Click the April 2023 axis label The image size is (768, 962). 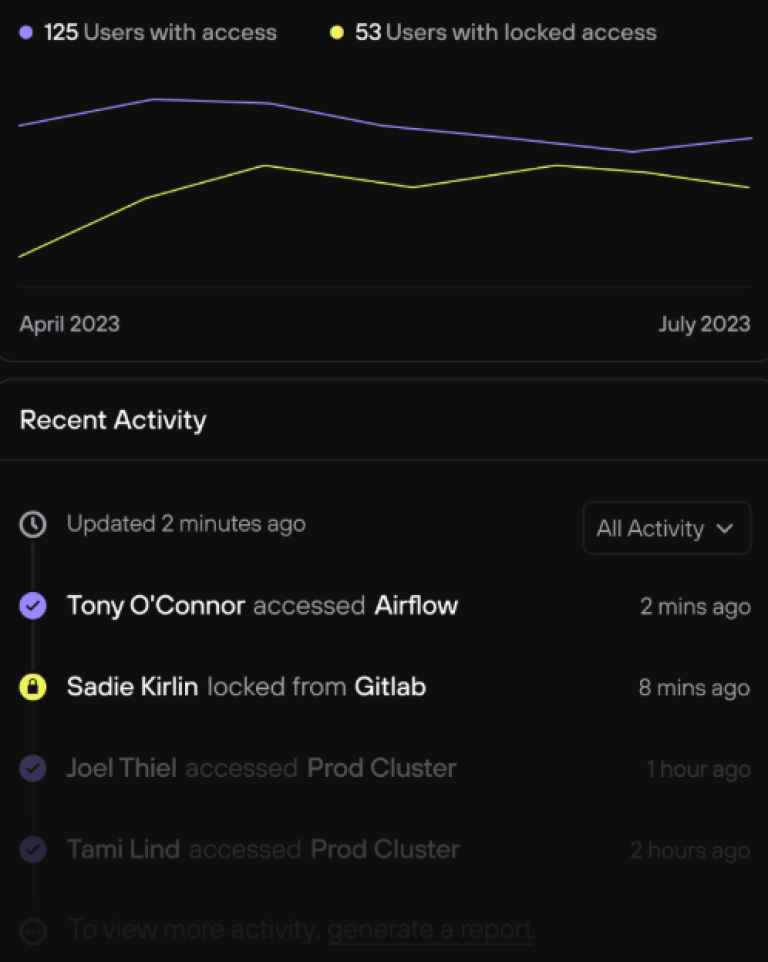pos(69,324)
